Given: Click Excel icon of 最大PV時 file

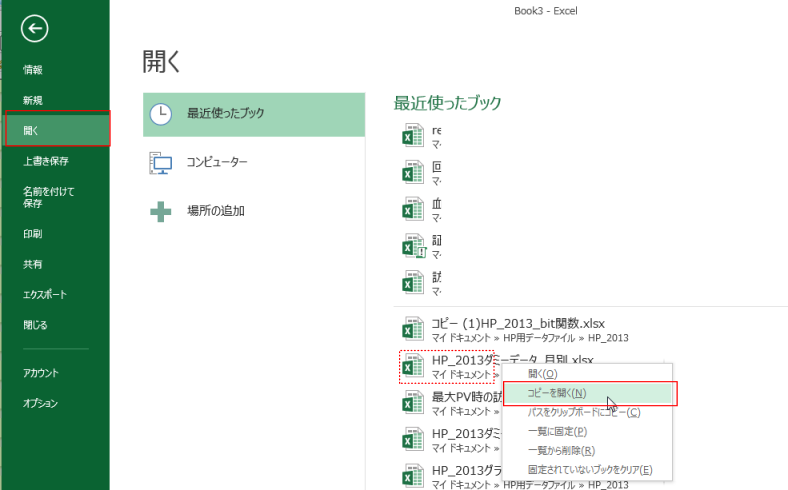Looking at the screenshot, I should (x=413, y=403).
